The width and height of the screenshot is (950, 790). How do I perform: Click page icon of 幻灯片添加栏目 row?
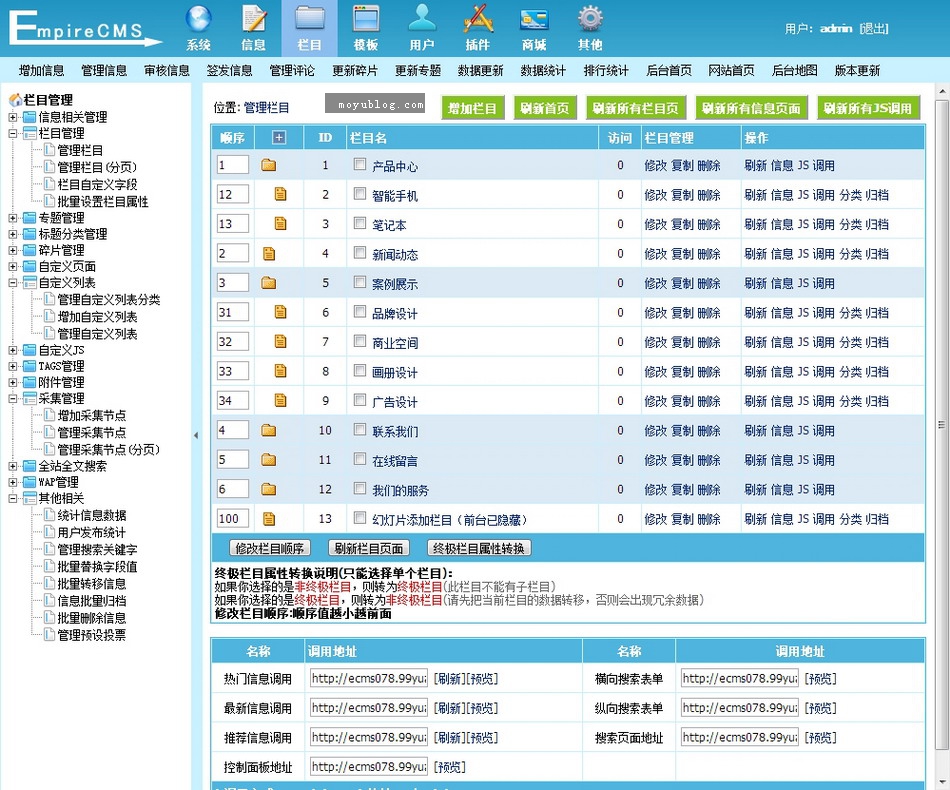(x=269, y=519)
